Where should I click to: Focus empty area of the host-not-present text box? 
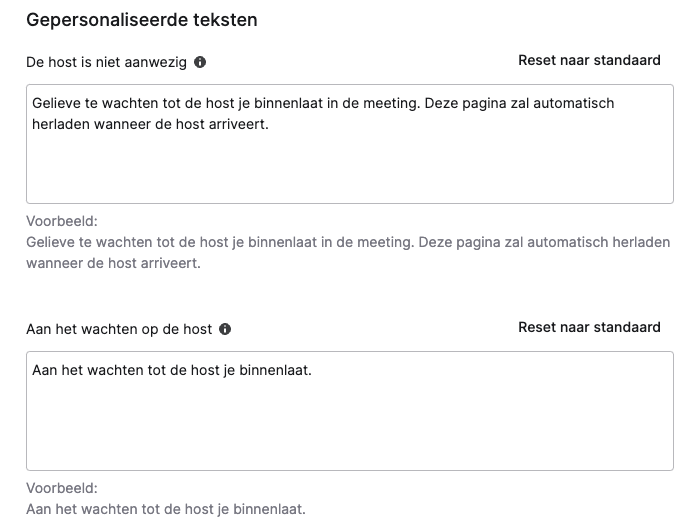pyautogui.click(x=349, y=169)
